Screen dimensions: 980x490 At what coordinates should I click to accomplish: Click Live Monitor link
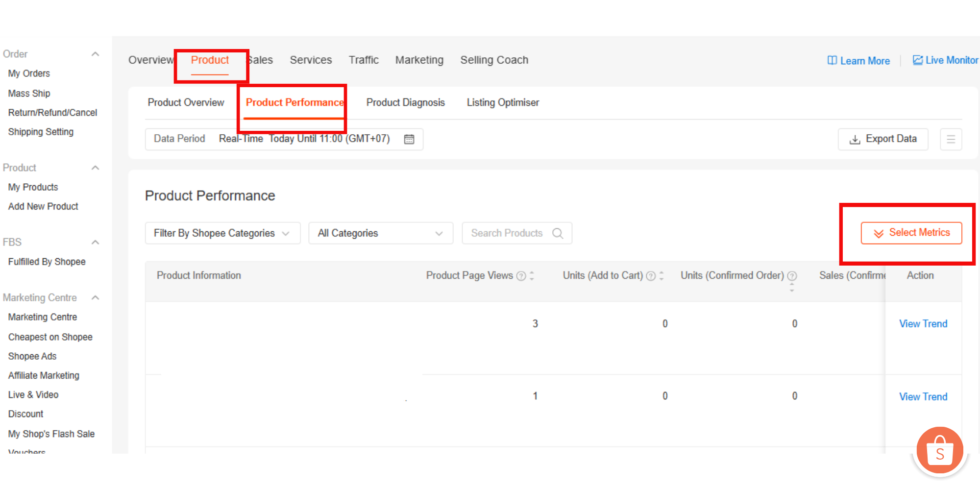946,60
